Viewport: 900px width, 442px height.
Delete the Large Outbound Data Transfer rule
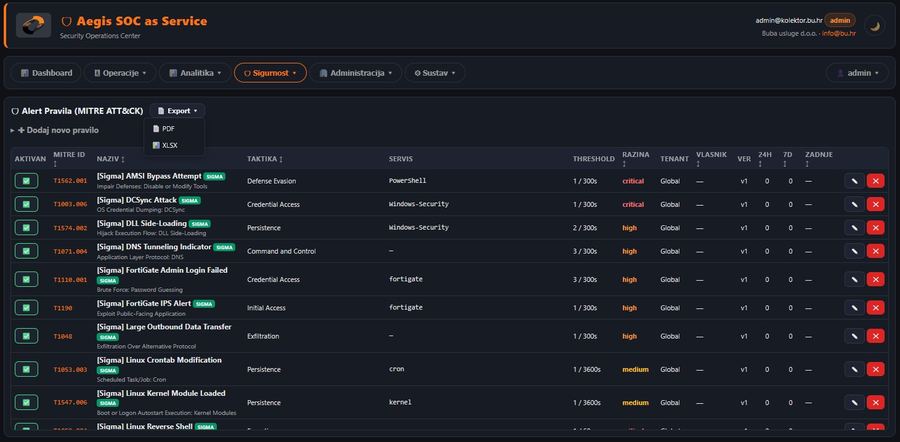pyautogui.click(x=875, y=337)
